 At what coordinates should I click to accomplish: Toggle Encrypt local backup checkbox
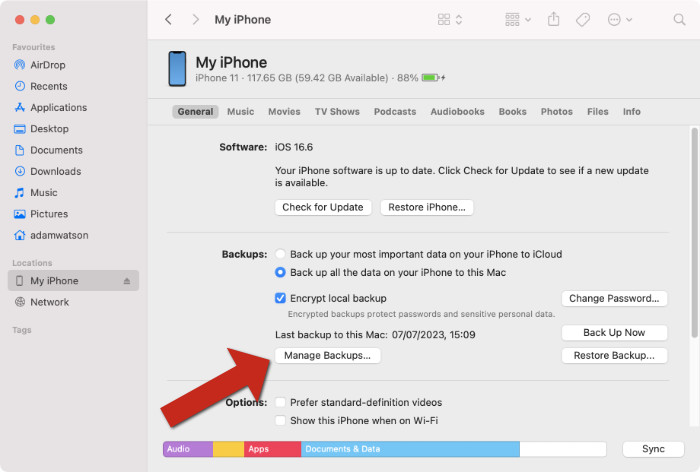(280, 298)
